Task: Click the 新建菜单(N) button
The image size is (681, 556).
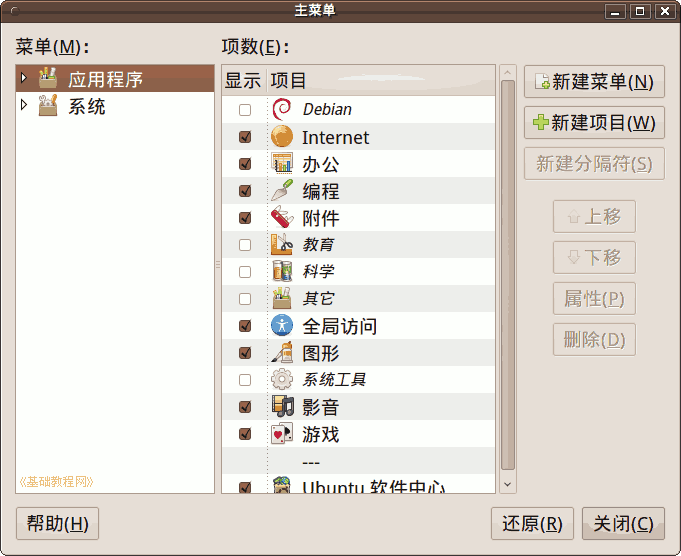Action: pos(594,82)
